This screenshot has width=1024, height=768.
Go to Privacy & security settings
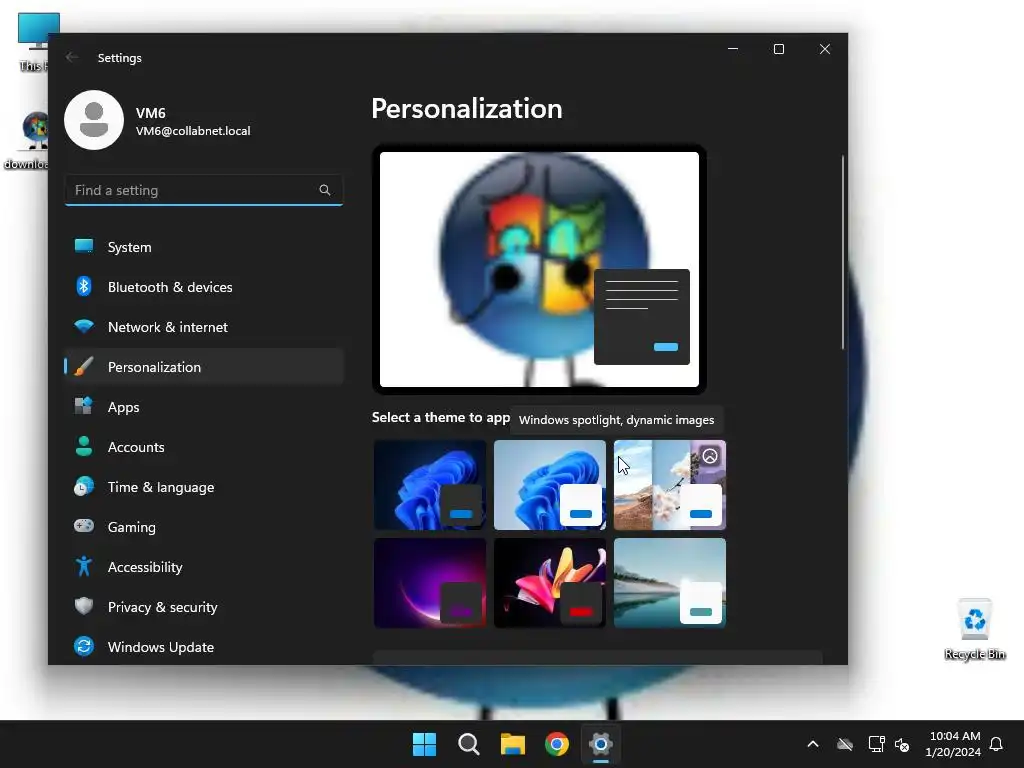(204, 607)
